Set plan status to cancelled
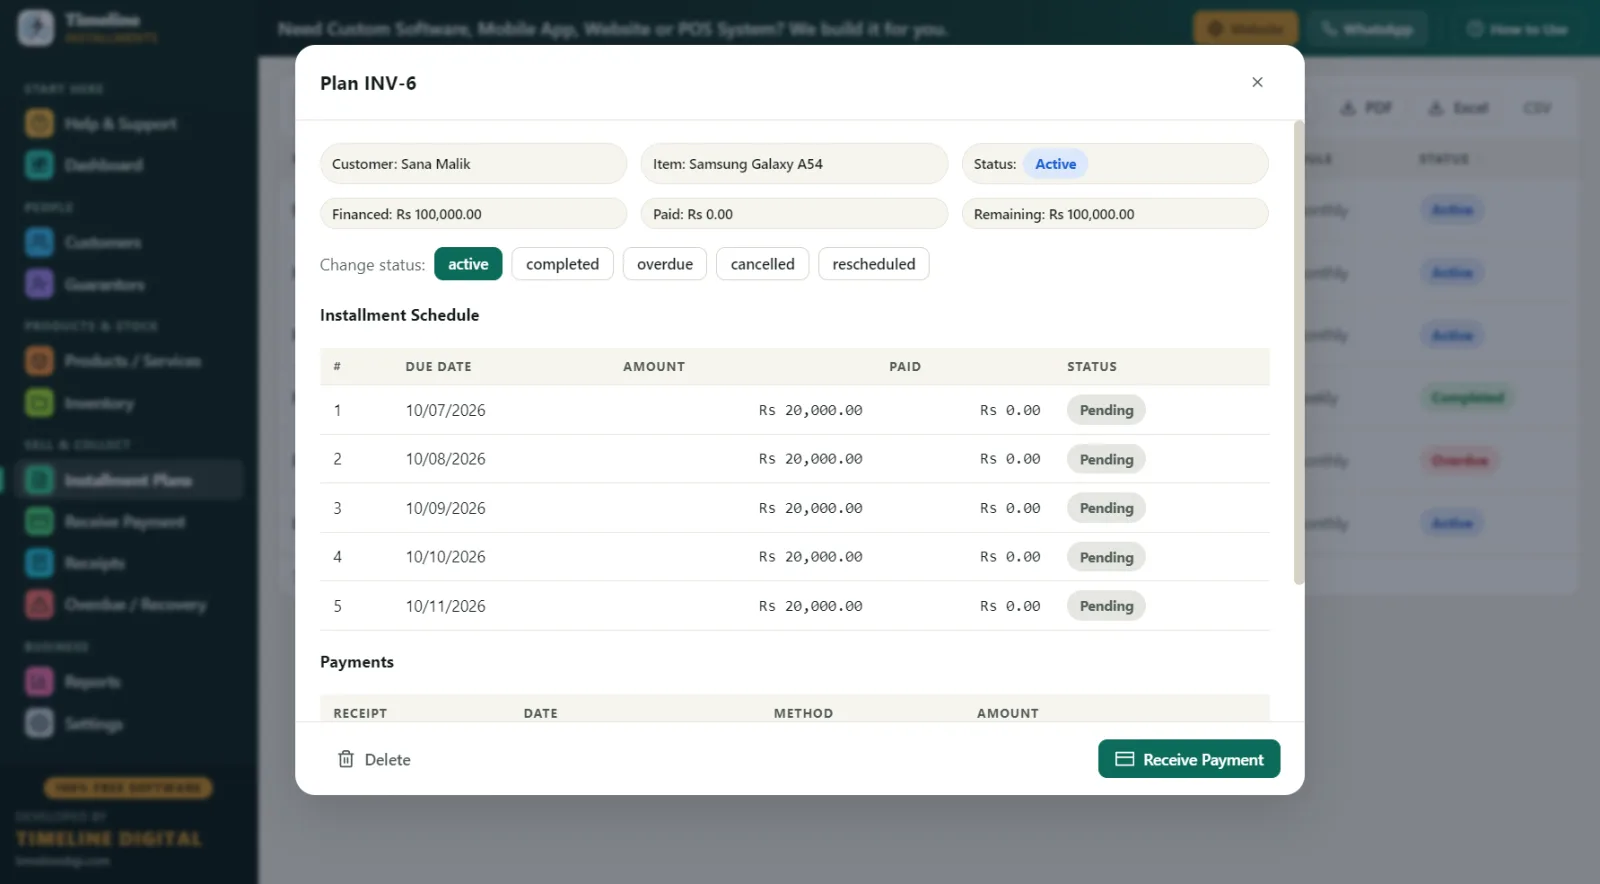This screenshot has height=884, width=1600. click(762, 264)
